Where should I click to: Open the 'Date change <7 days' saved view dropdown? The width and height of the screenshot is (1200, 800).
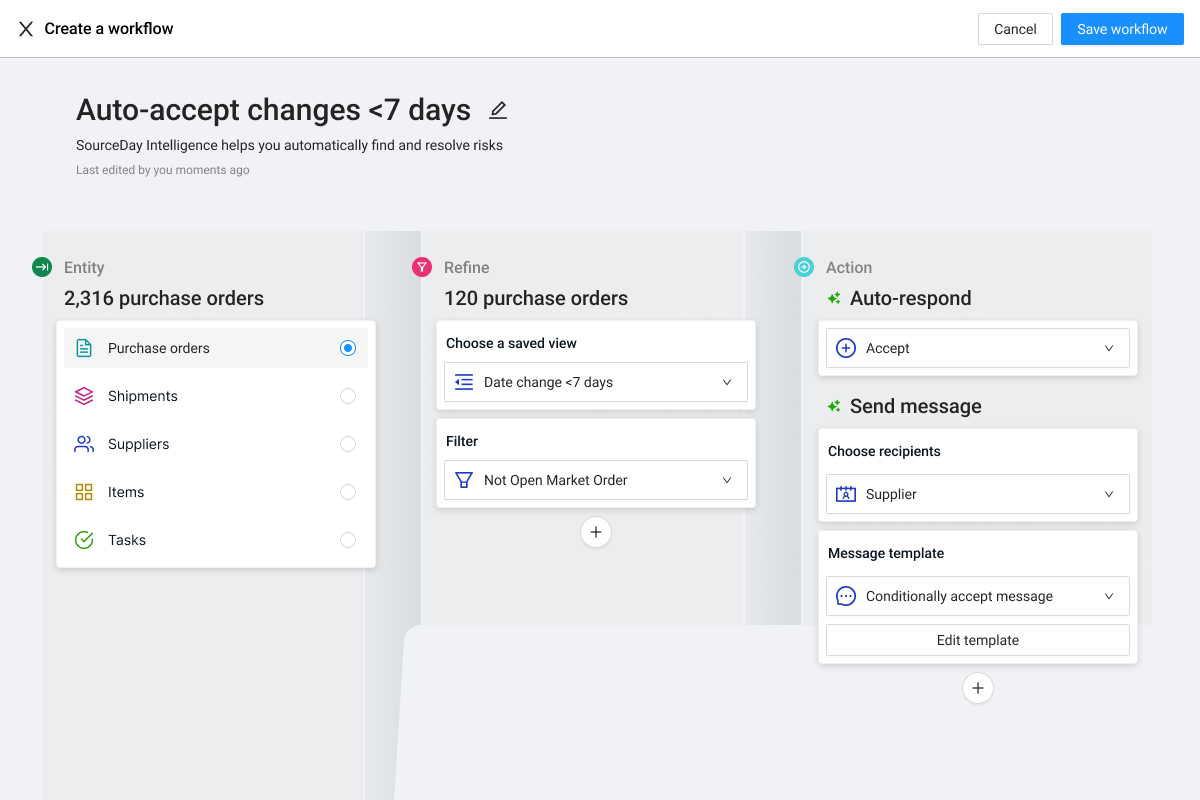596,382
